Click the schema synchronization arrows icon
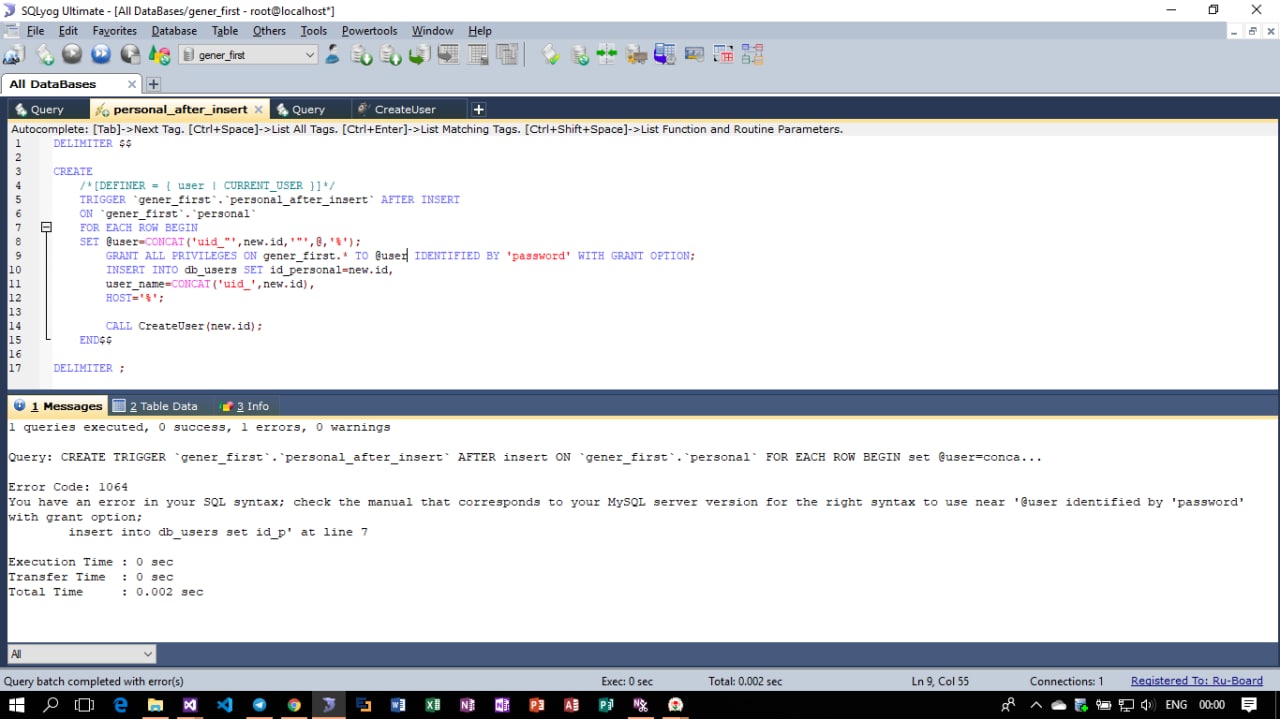The height and width of the screenshot is (719, 1280). [606, 54]
